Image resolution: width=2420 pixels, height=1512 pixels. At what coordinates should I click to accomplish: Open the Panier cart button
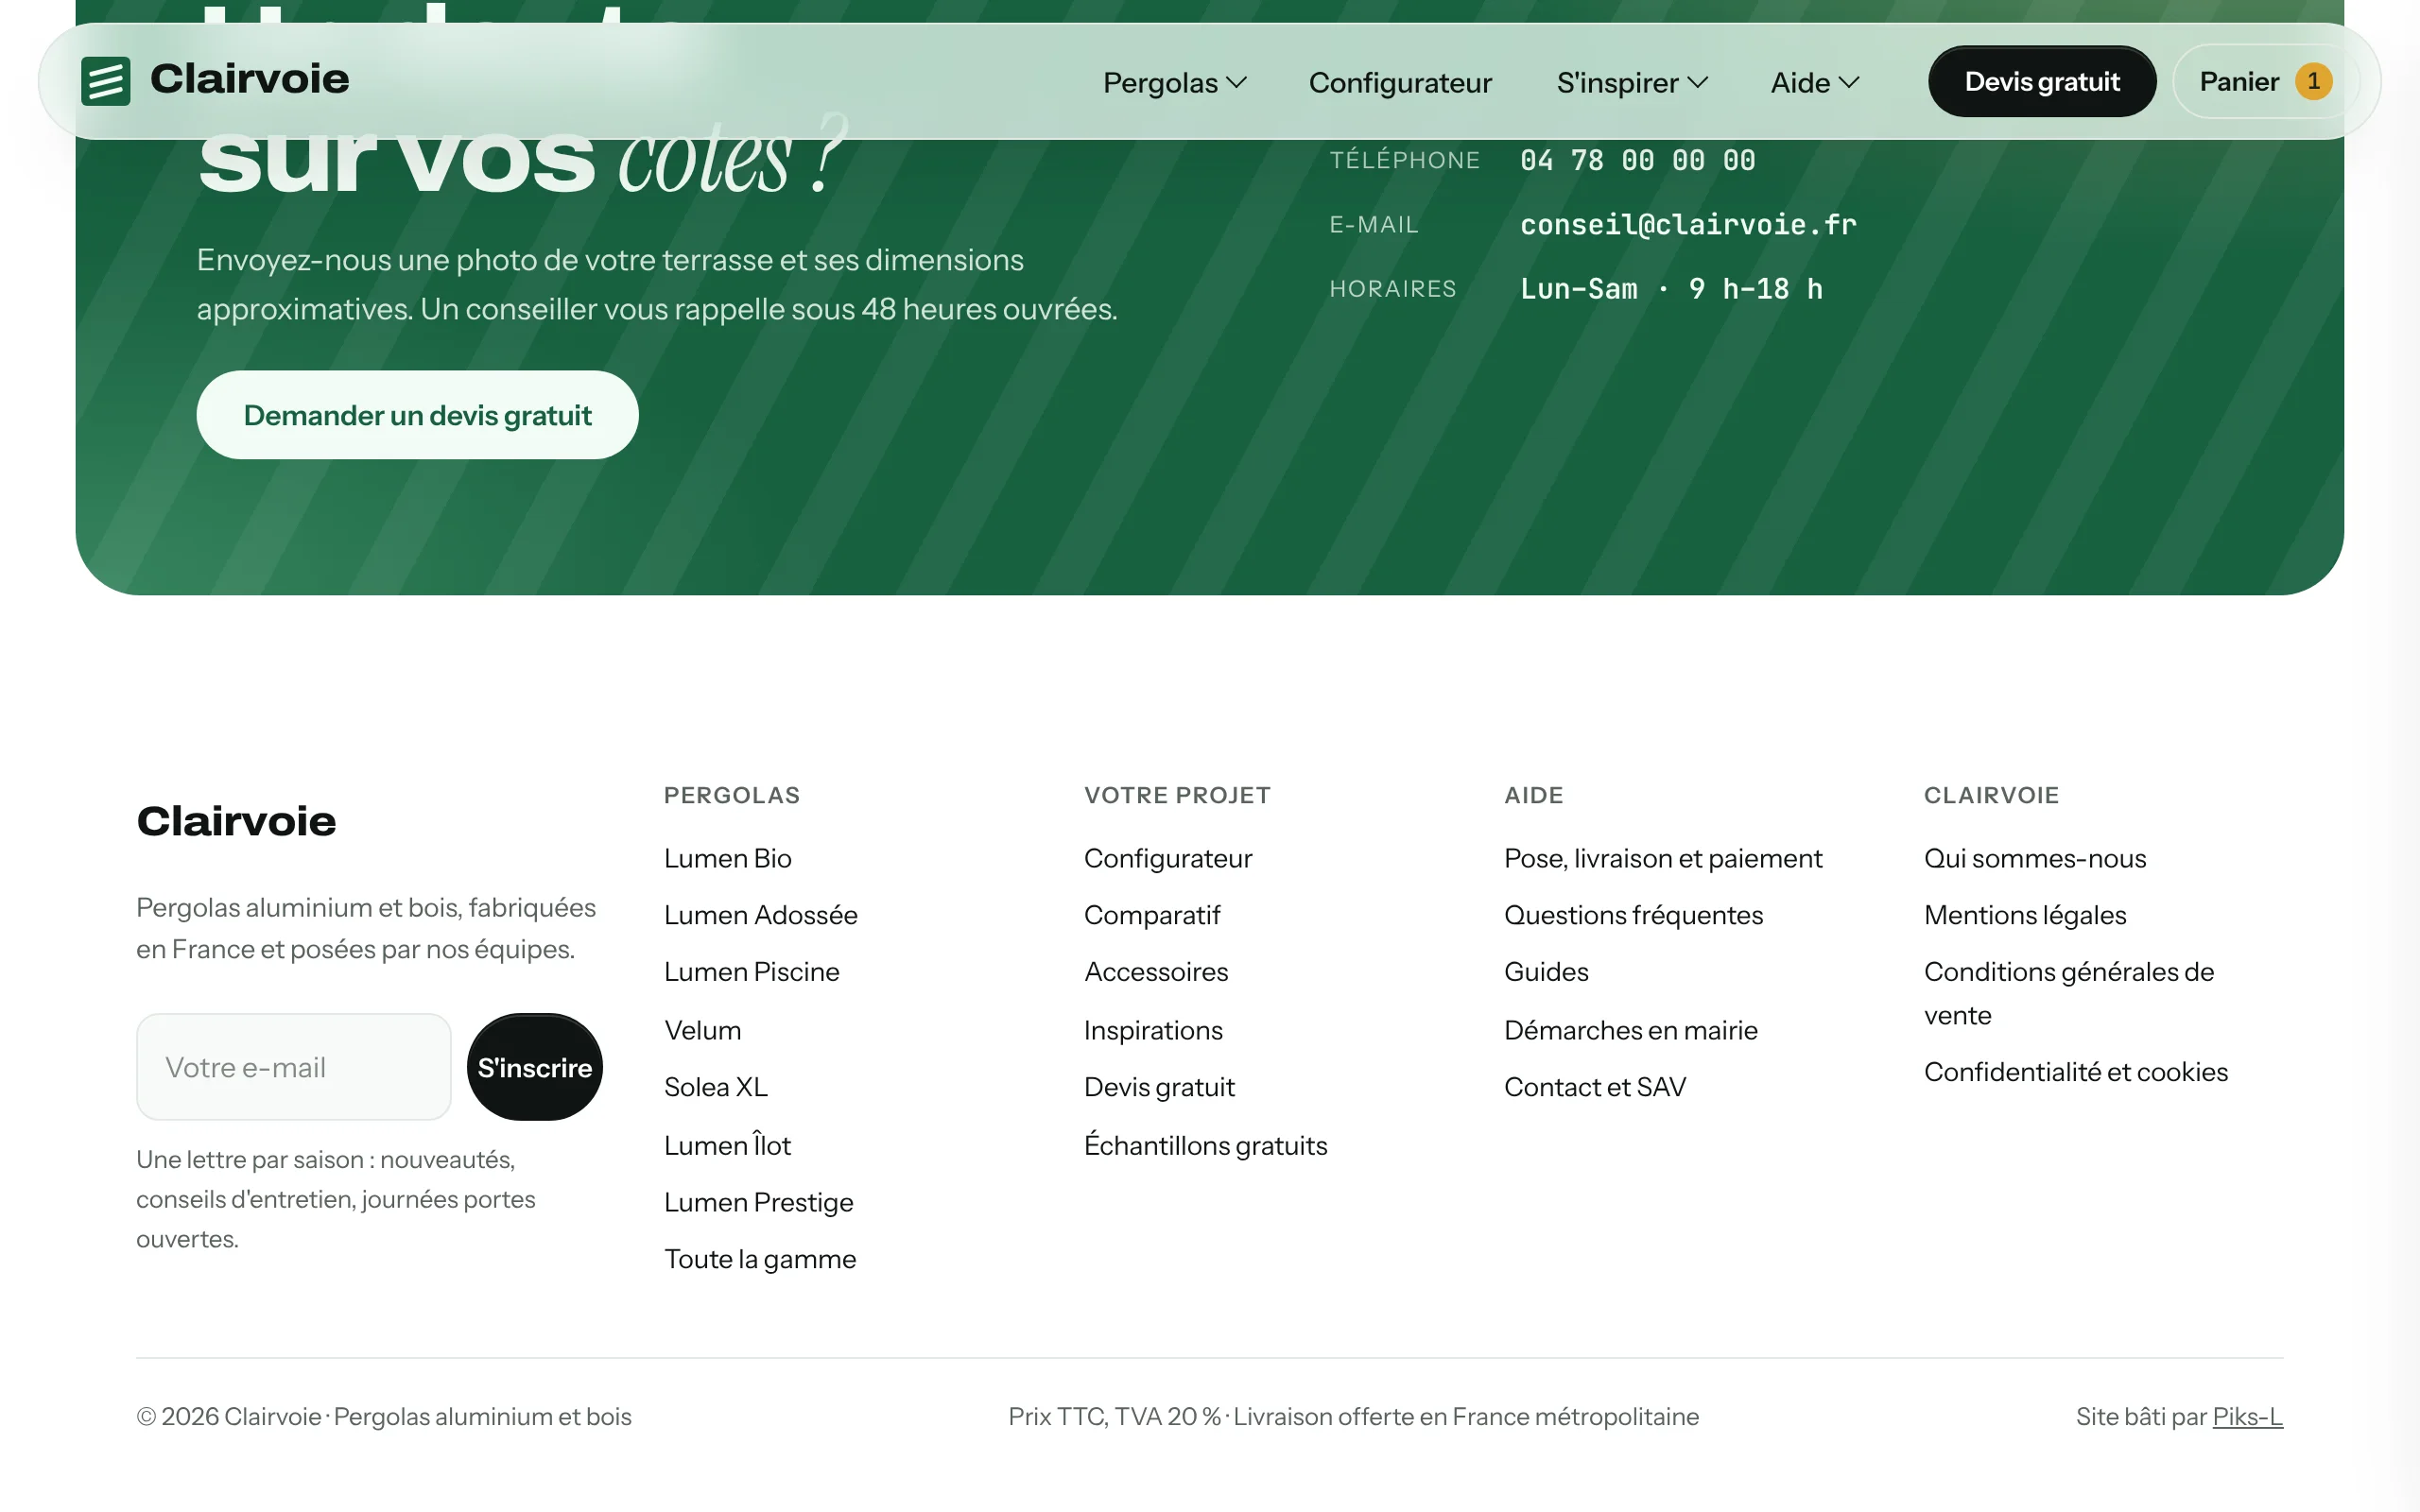coord(2266,82)
